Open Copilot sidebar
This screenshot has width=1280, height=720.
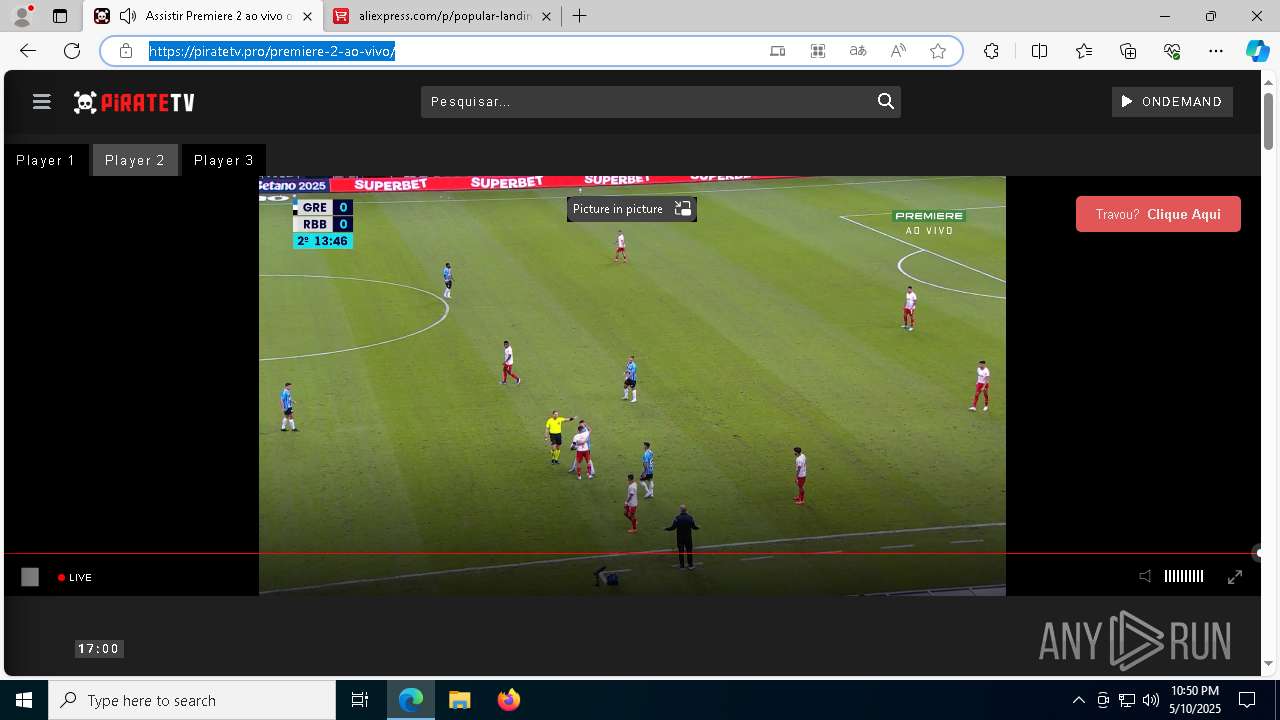pyautogui.click(x=1257, y=51)
